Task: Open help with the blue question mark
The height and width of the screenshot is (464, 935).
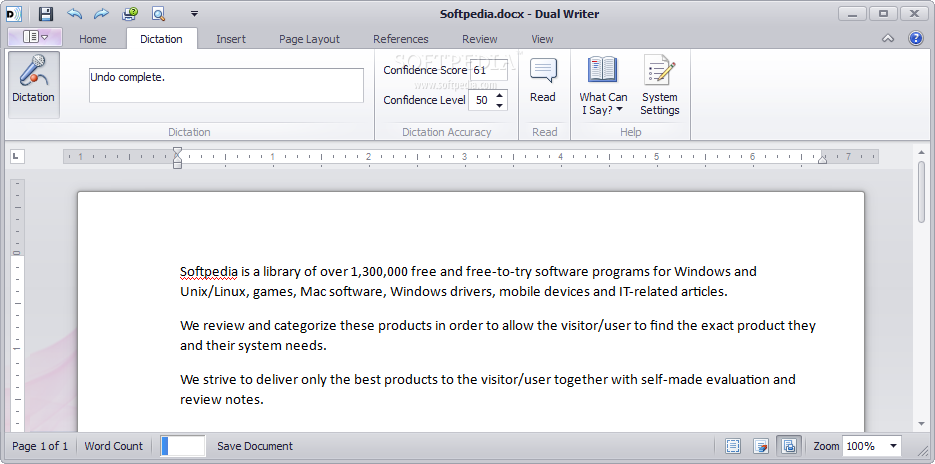Action: [x=916, y=38]
